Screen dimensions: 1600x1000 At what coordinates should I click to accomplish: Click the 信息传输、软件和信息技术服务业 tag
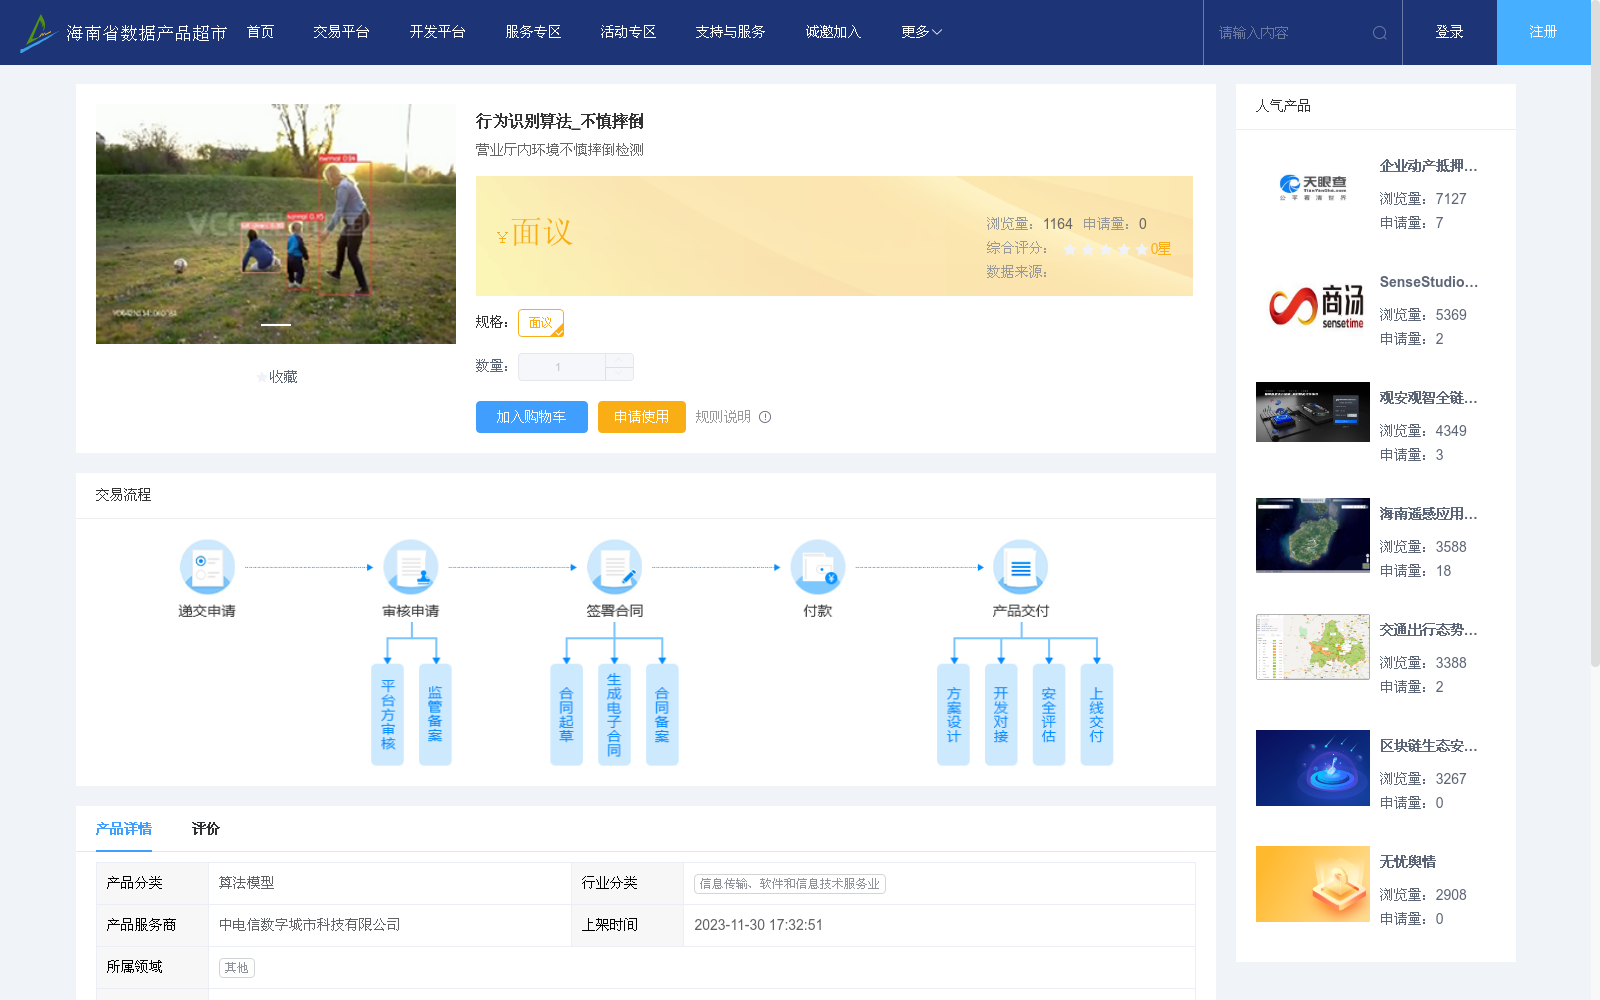click(790, 884)
